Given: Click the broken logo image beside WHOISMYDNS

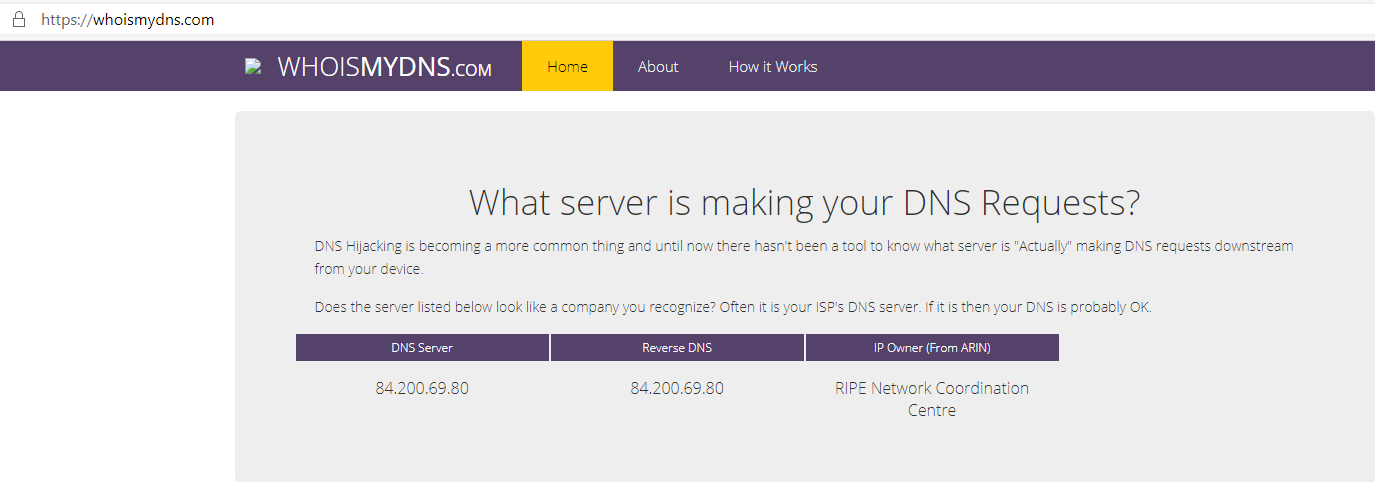Looking at the screenshot, I should pos(253,66).
